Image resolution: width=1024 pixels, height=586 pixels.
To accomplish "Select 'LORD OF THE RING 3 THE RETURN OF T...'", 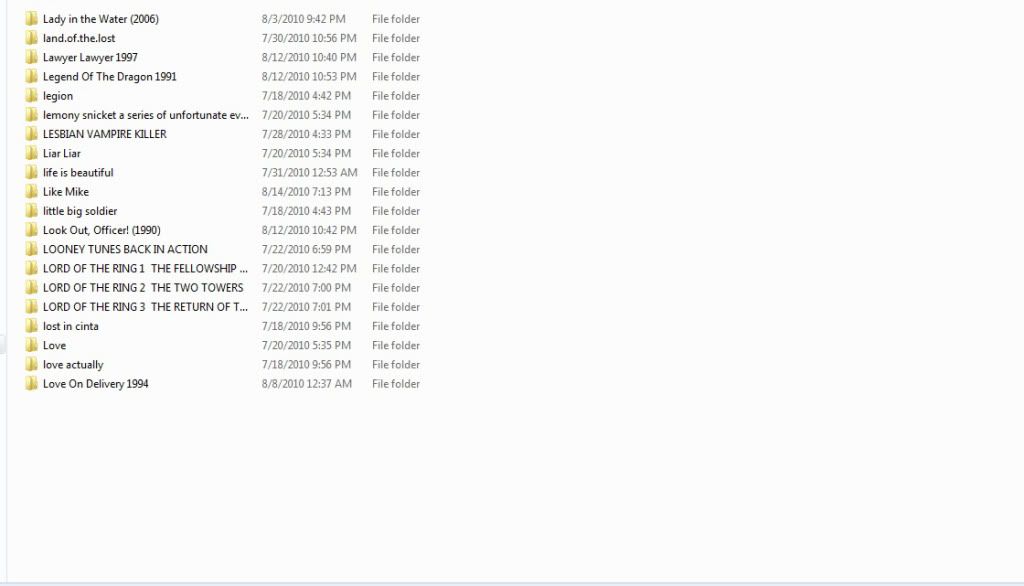I will coord(146,307).
